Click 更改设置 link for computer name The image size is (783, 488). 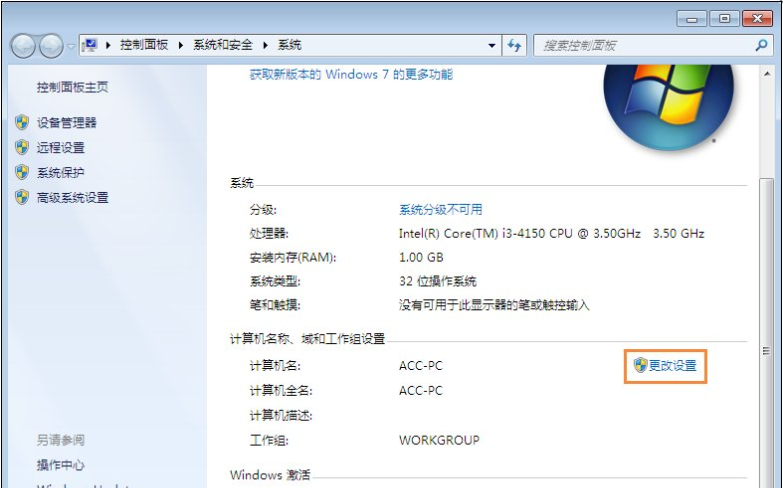672,366
